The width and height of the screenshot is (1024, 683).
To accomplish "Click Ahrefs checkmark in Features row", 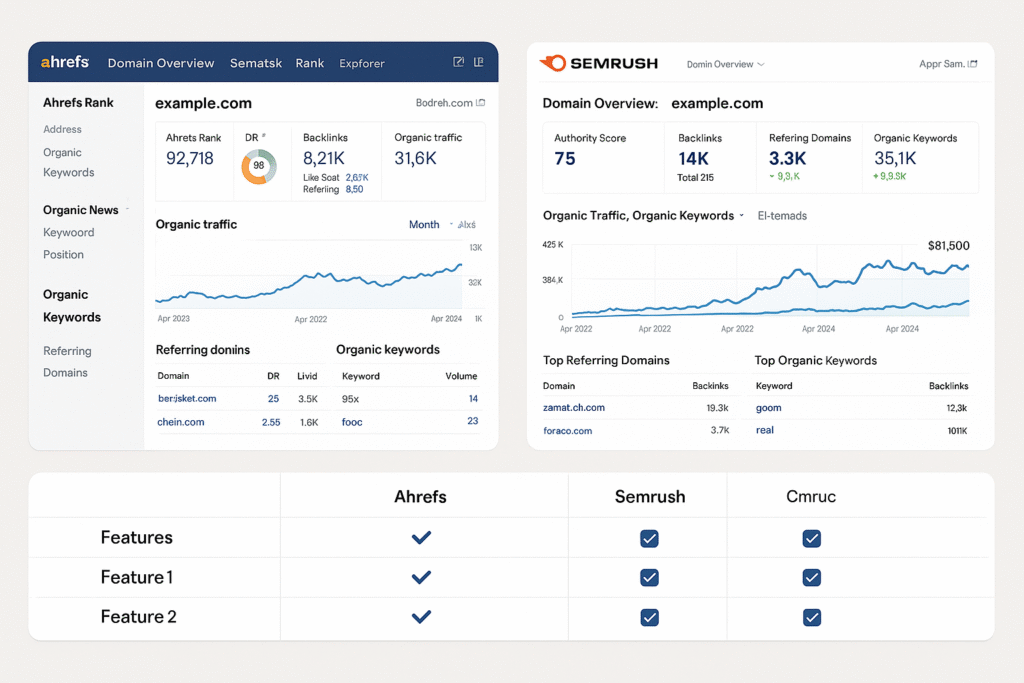I will [x=421, y=537].
